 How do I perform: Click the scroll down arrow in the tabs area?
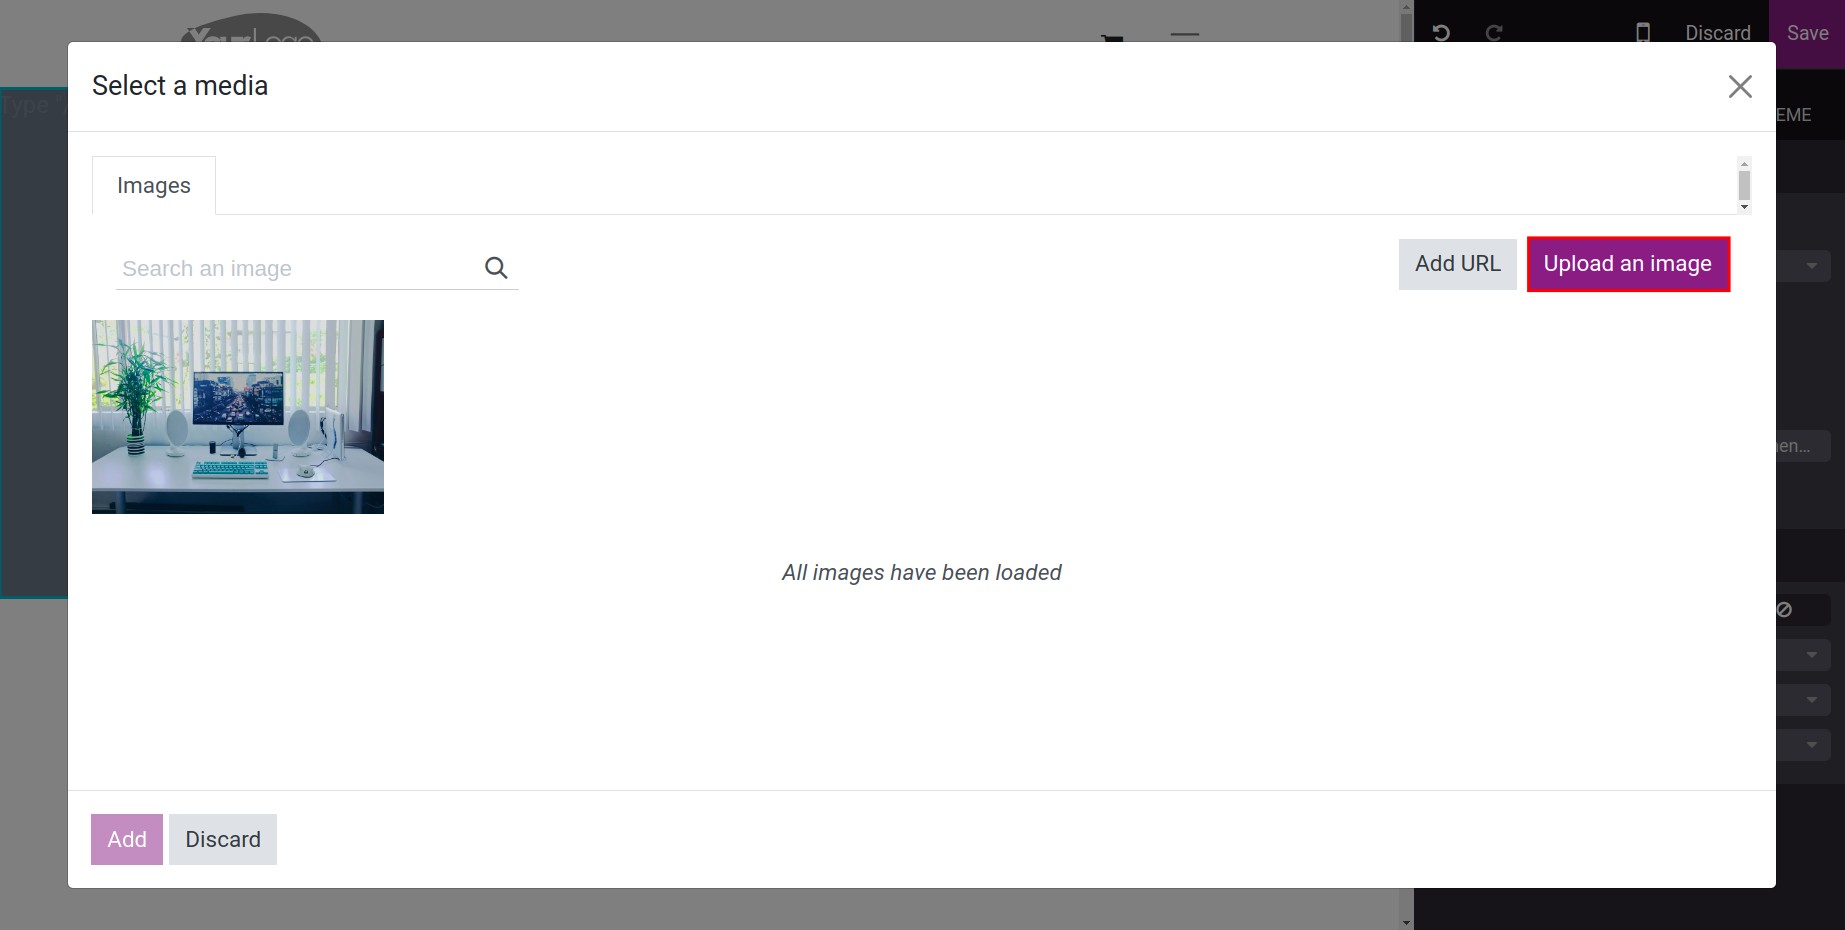coord(1744,207)
